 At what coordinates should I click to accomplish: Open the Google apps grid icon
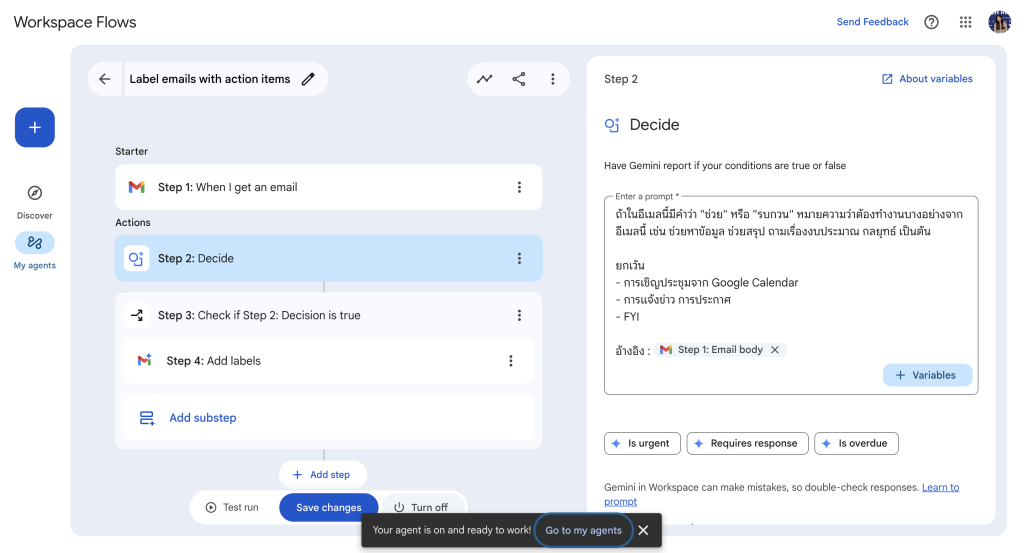(965, 22)
